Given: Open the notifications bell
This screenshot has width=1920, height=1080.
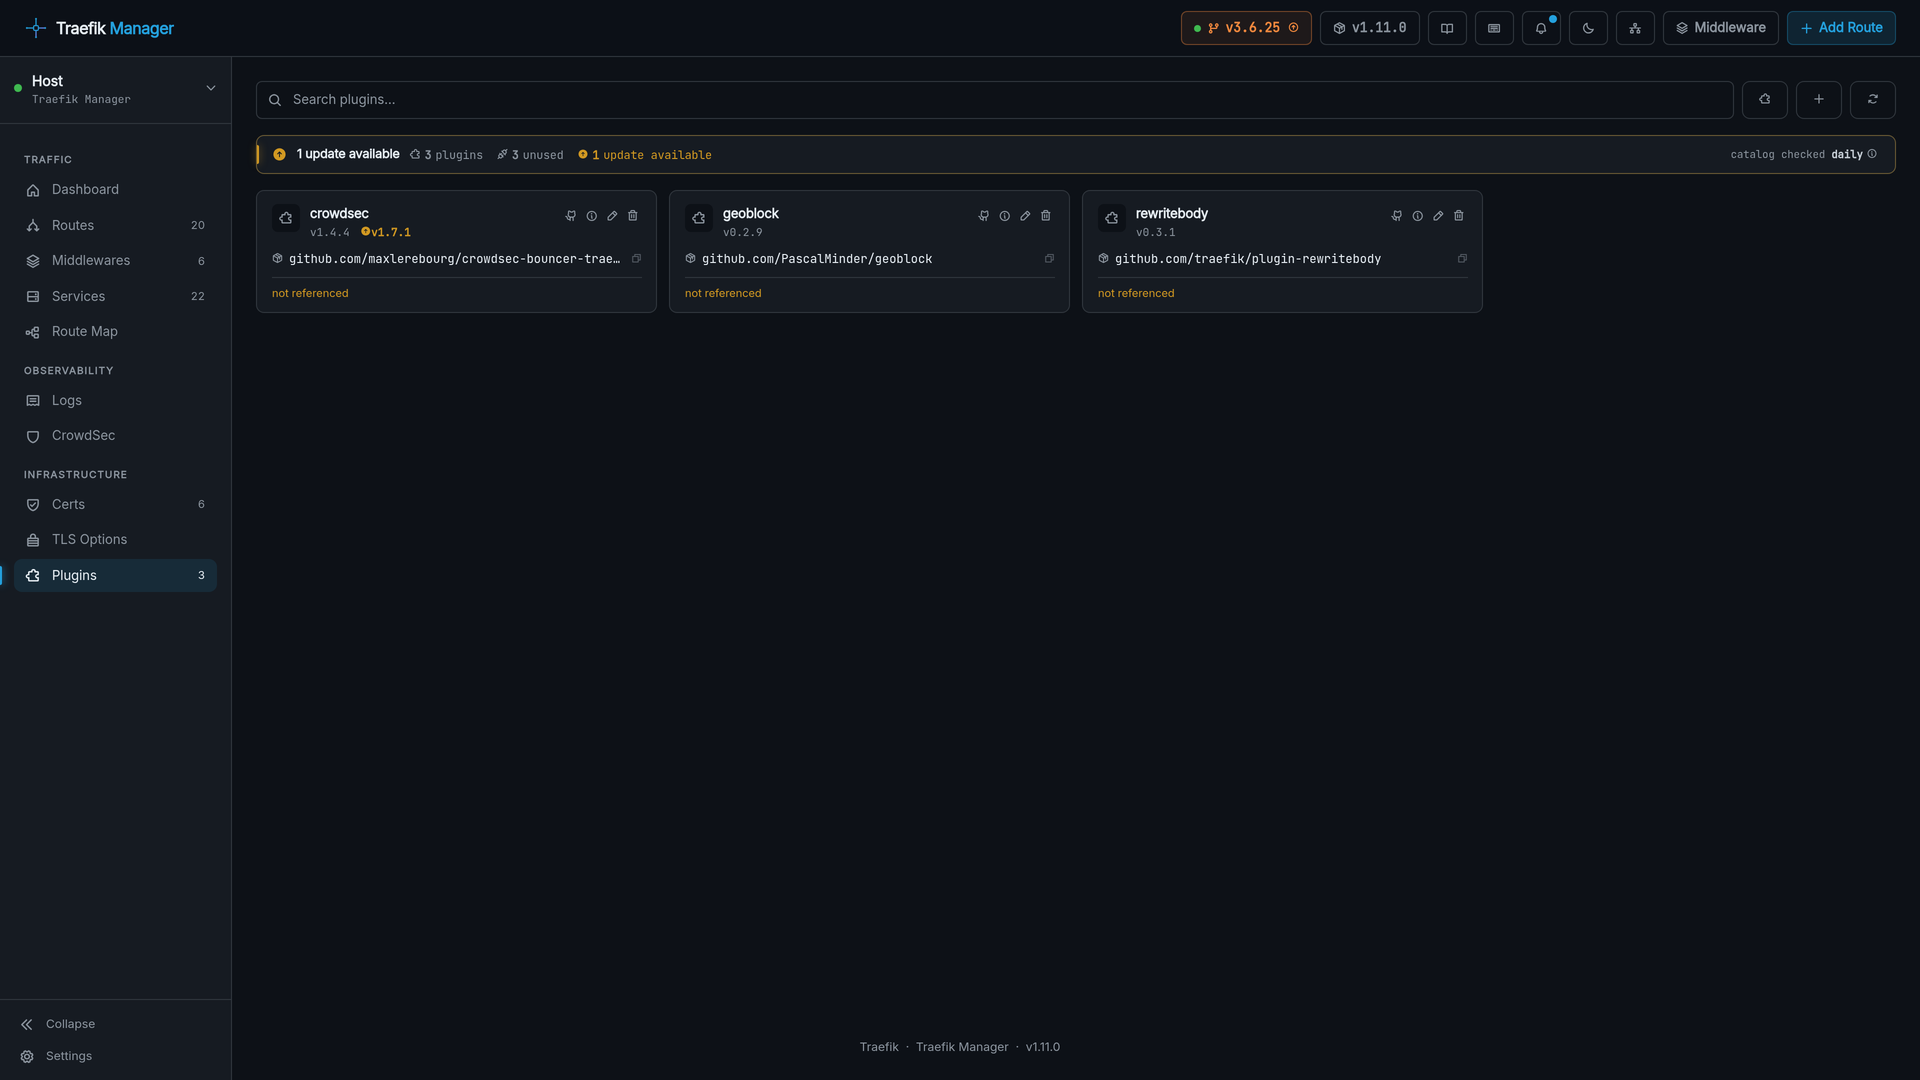Looking at the screenshot, I should tap(1541, 28).
